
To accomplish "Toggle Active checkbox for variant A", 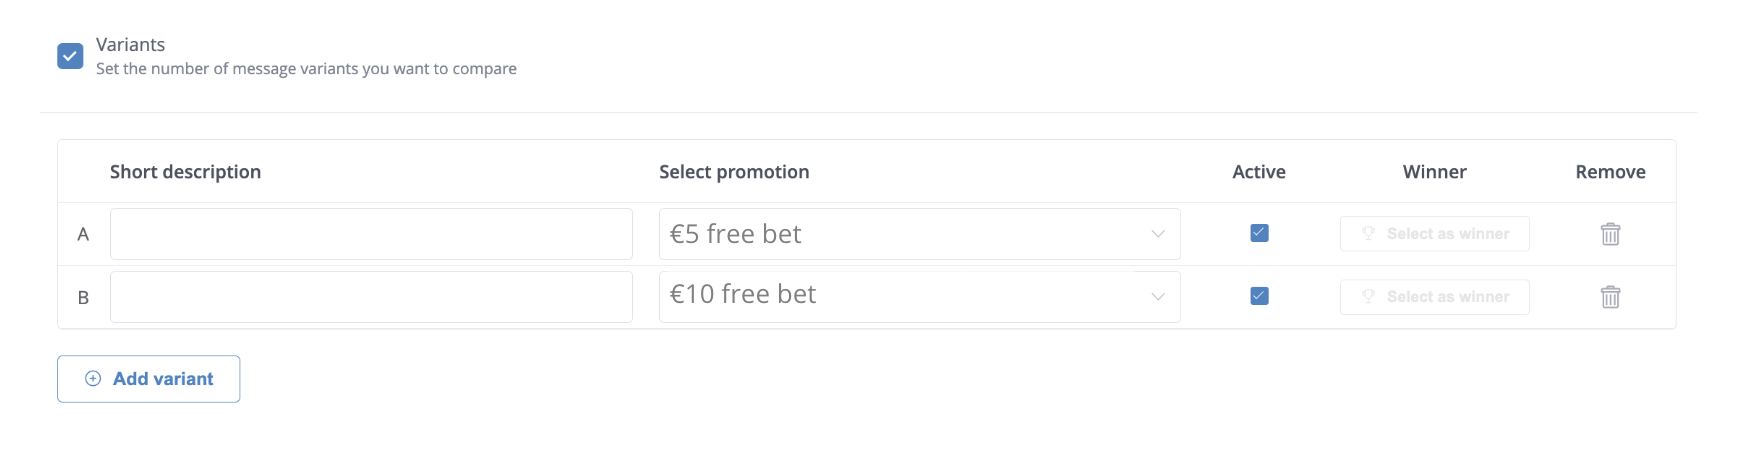I will [1259, 233].
